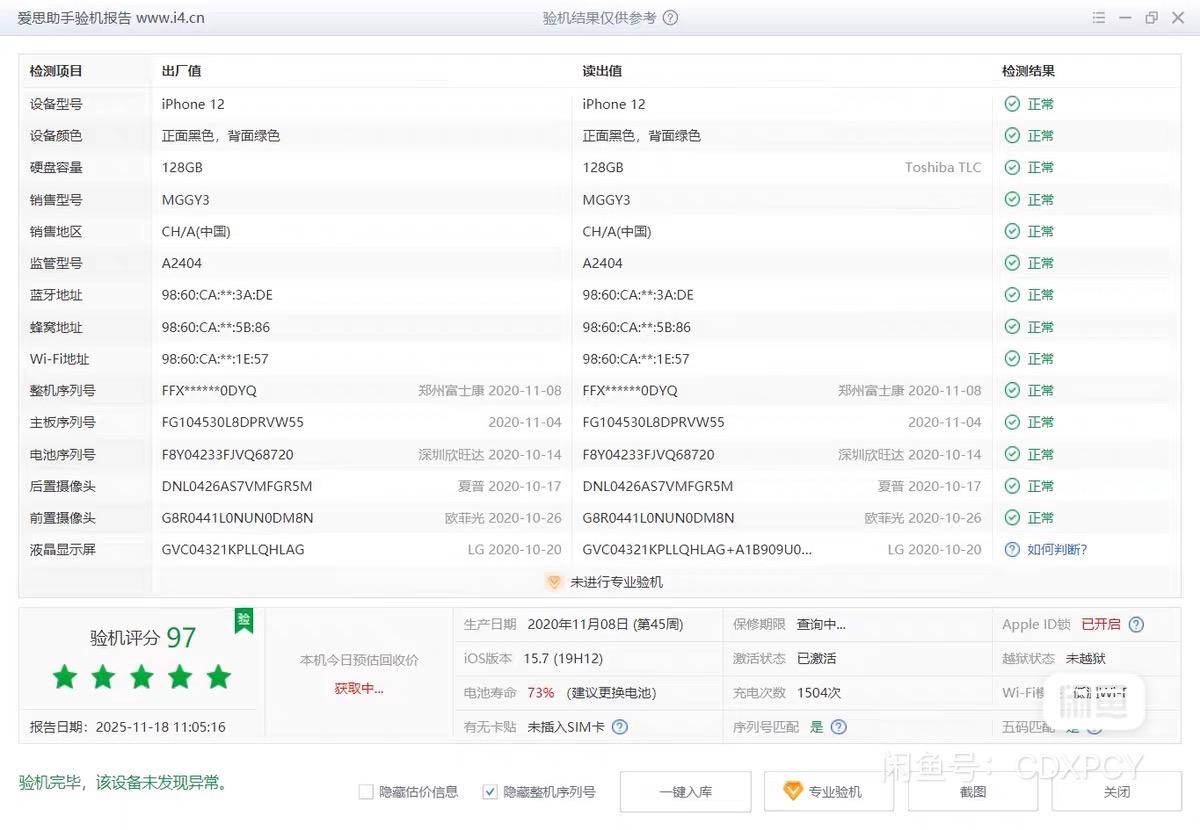Viewport: 1200px width, 830px height.
Task: Click the green check icon in 设备颜色 row
Action: 1012,136
